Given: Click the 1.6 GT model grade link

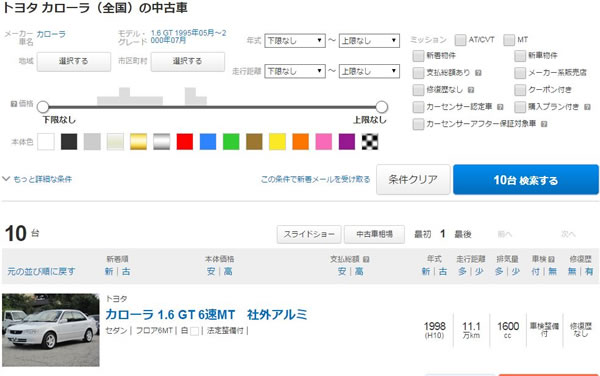Looking at the screenshot, I should (x=188, y=37).
